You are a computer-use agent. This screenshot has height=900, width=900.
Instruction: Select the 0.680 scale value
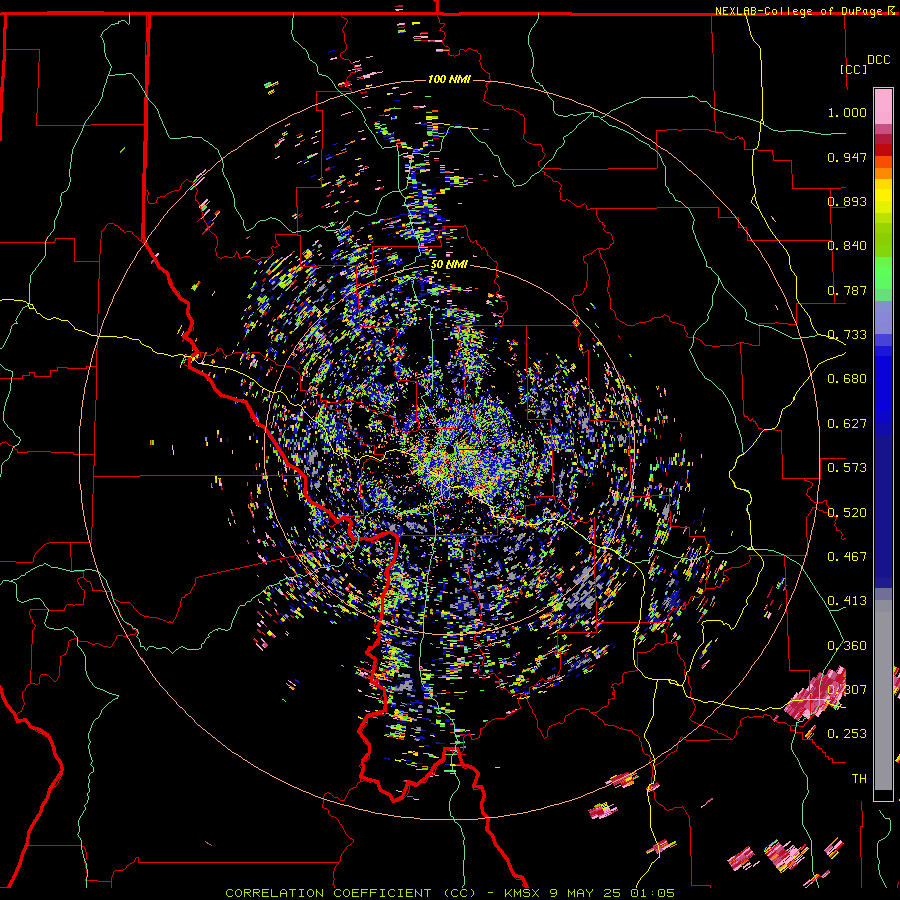pyautogui.click(x=847, y=379)
